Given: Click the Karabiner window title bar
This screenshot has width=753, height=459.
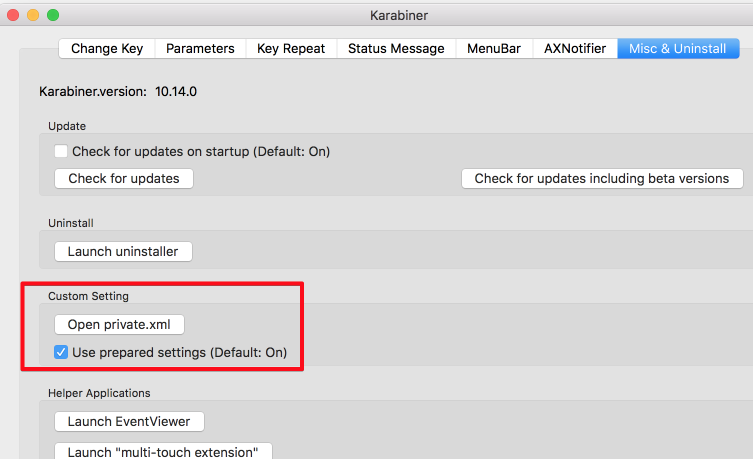Looking at the screenshot, I should click(400, 15).
